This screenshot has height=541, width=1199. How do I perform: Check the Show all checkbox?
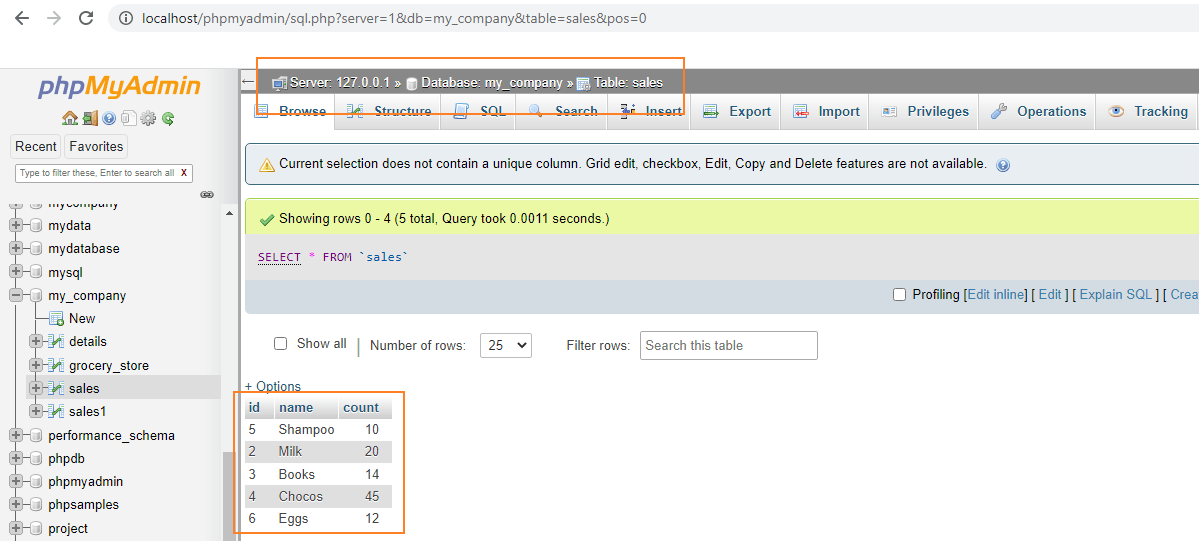(x=281, y=344)
